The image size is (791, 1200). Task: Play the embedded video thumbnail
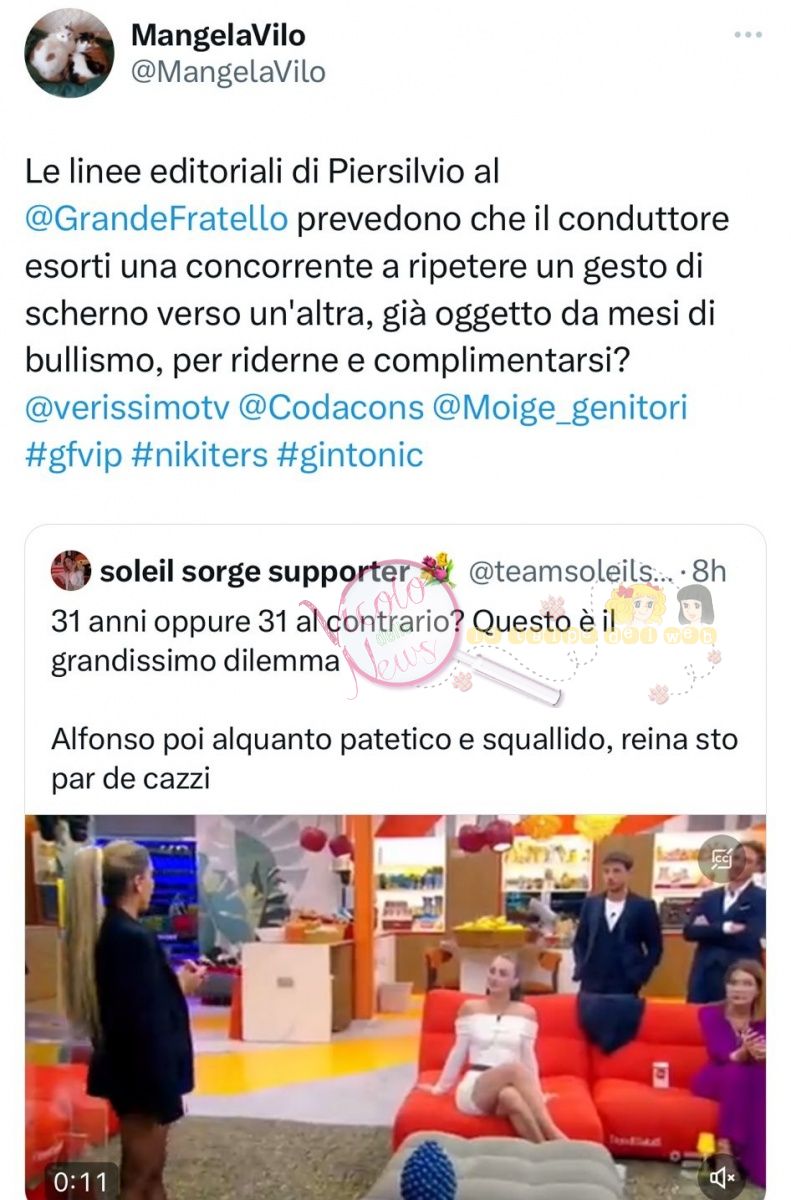(395, 1007)
